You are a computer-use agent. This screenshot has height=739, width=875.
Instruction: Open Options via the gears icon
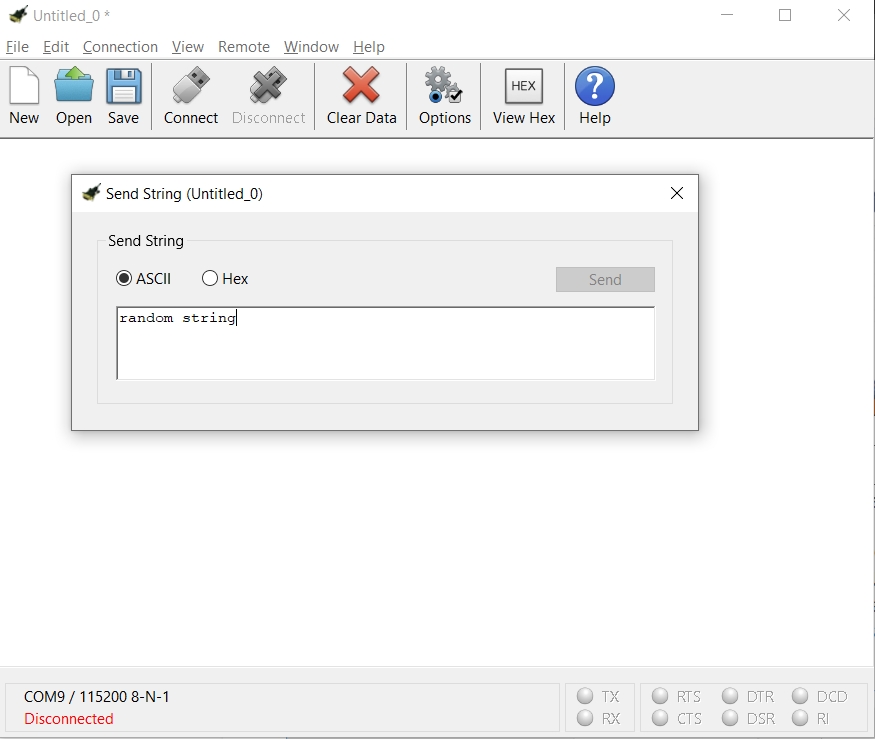(444, 87)
